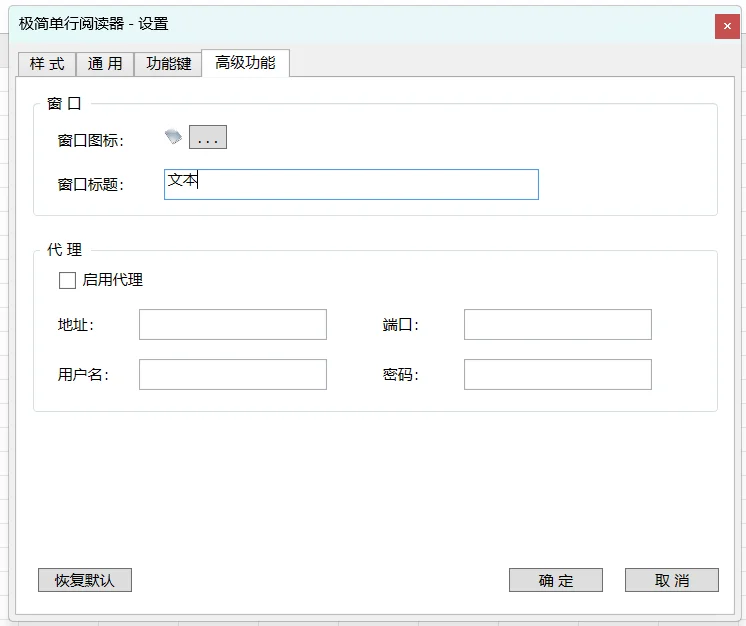746x626 pixels.
Task: Click the 窗口图标: label
Action: pos(90,141)
